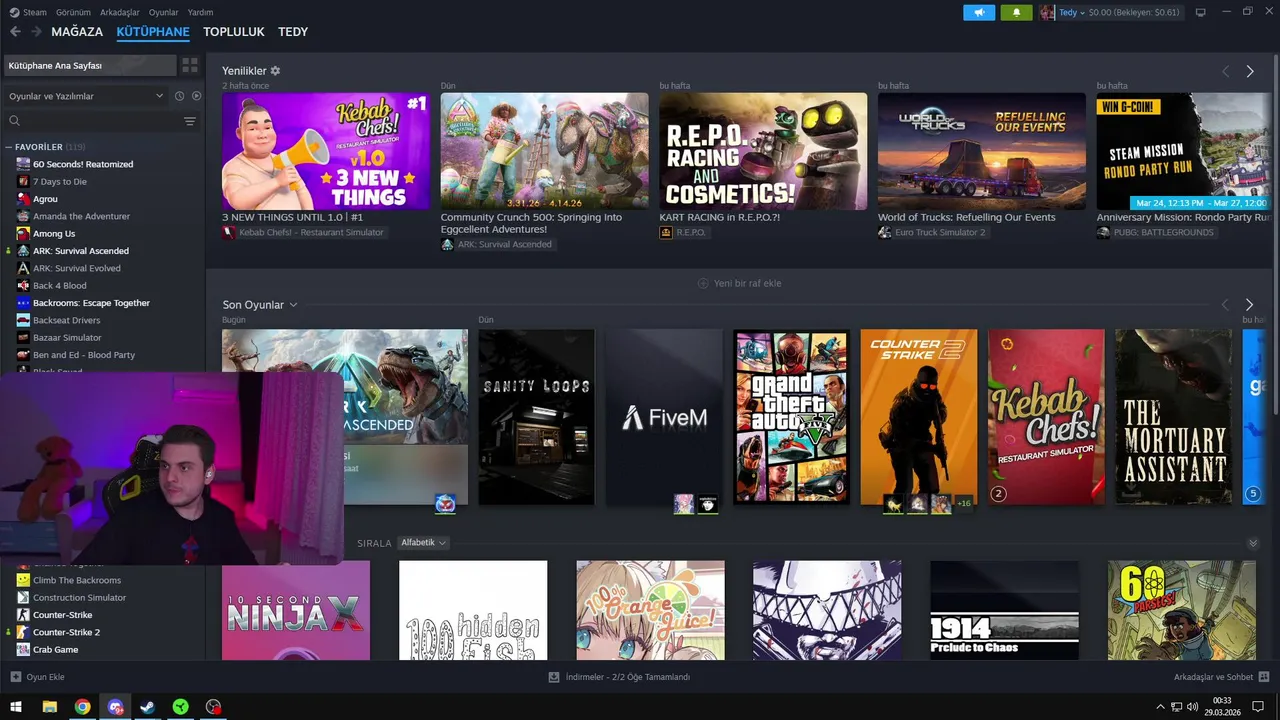Click the recent activity clock filter icon
This screenshot has width=1280, height=720.
coord(180,96)
